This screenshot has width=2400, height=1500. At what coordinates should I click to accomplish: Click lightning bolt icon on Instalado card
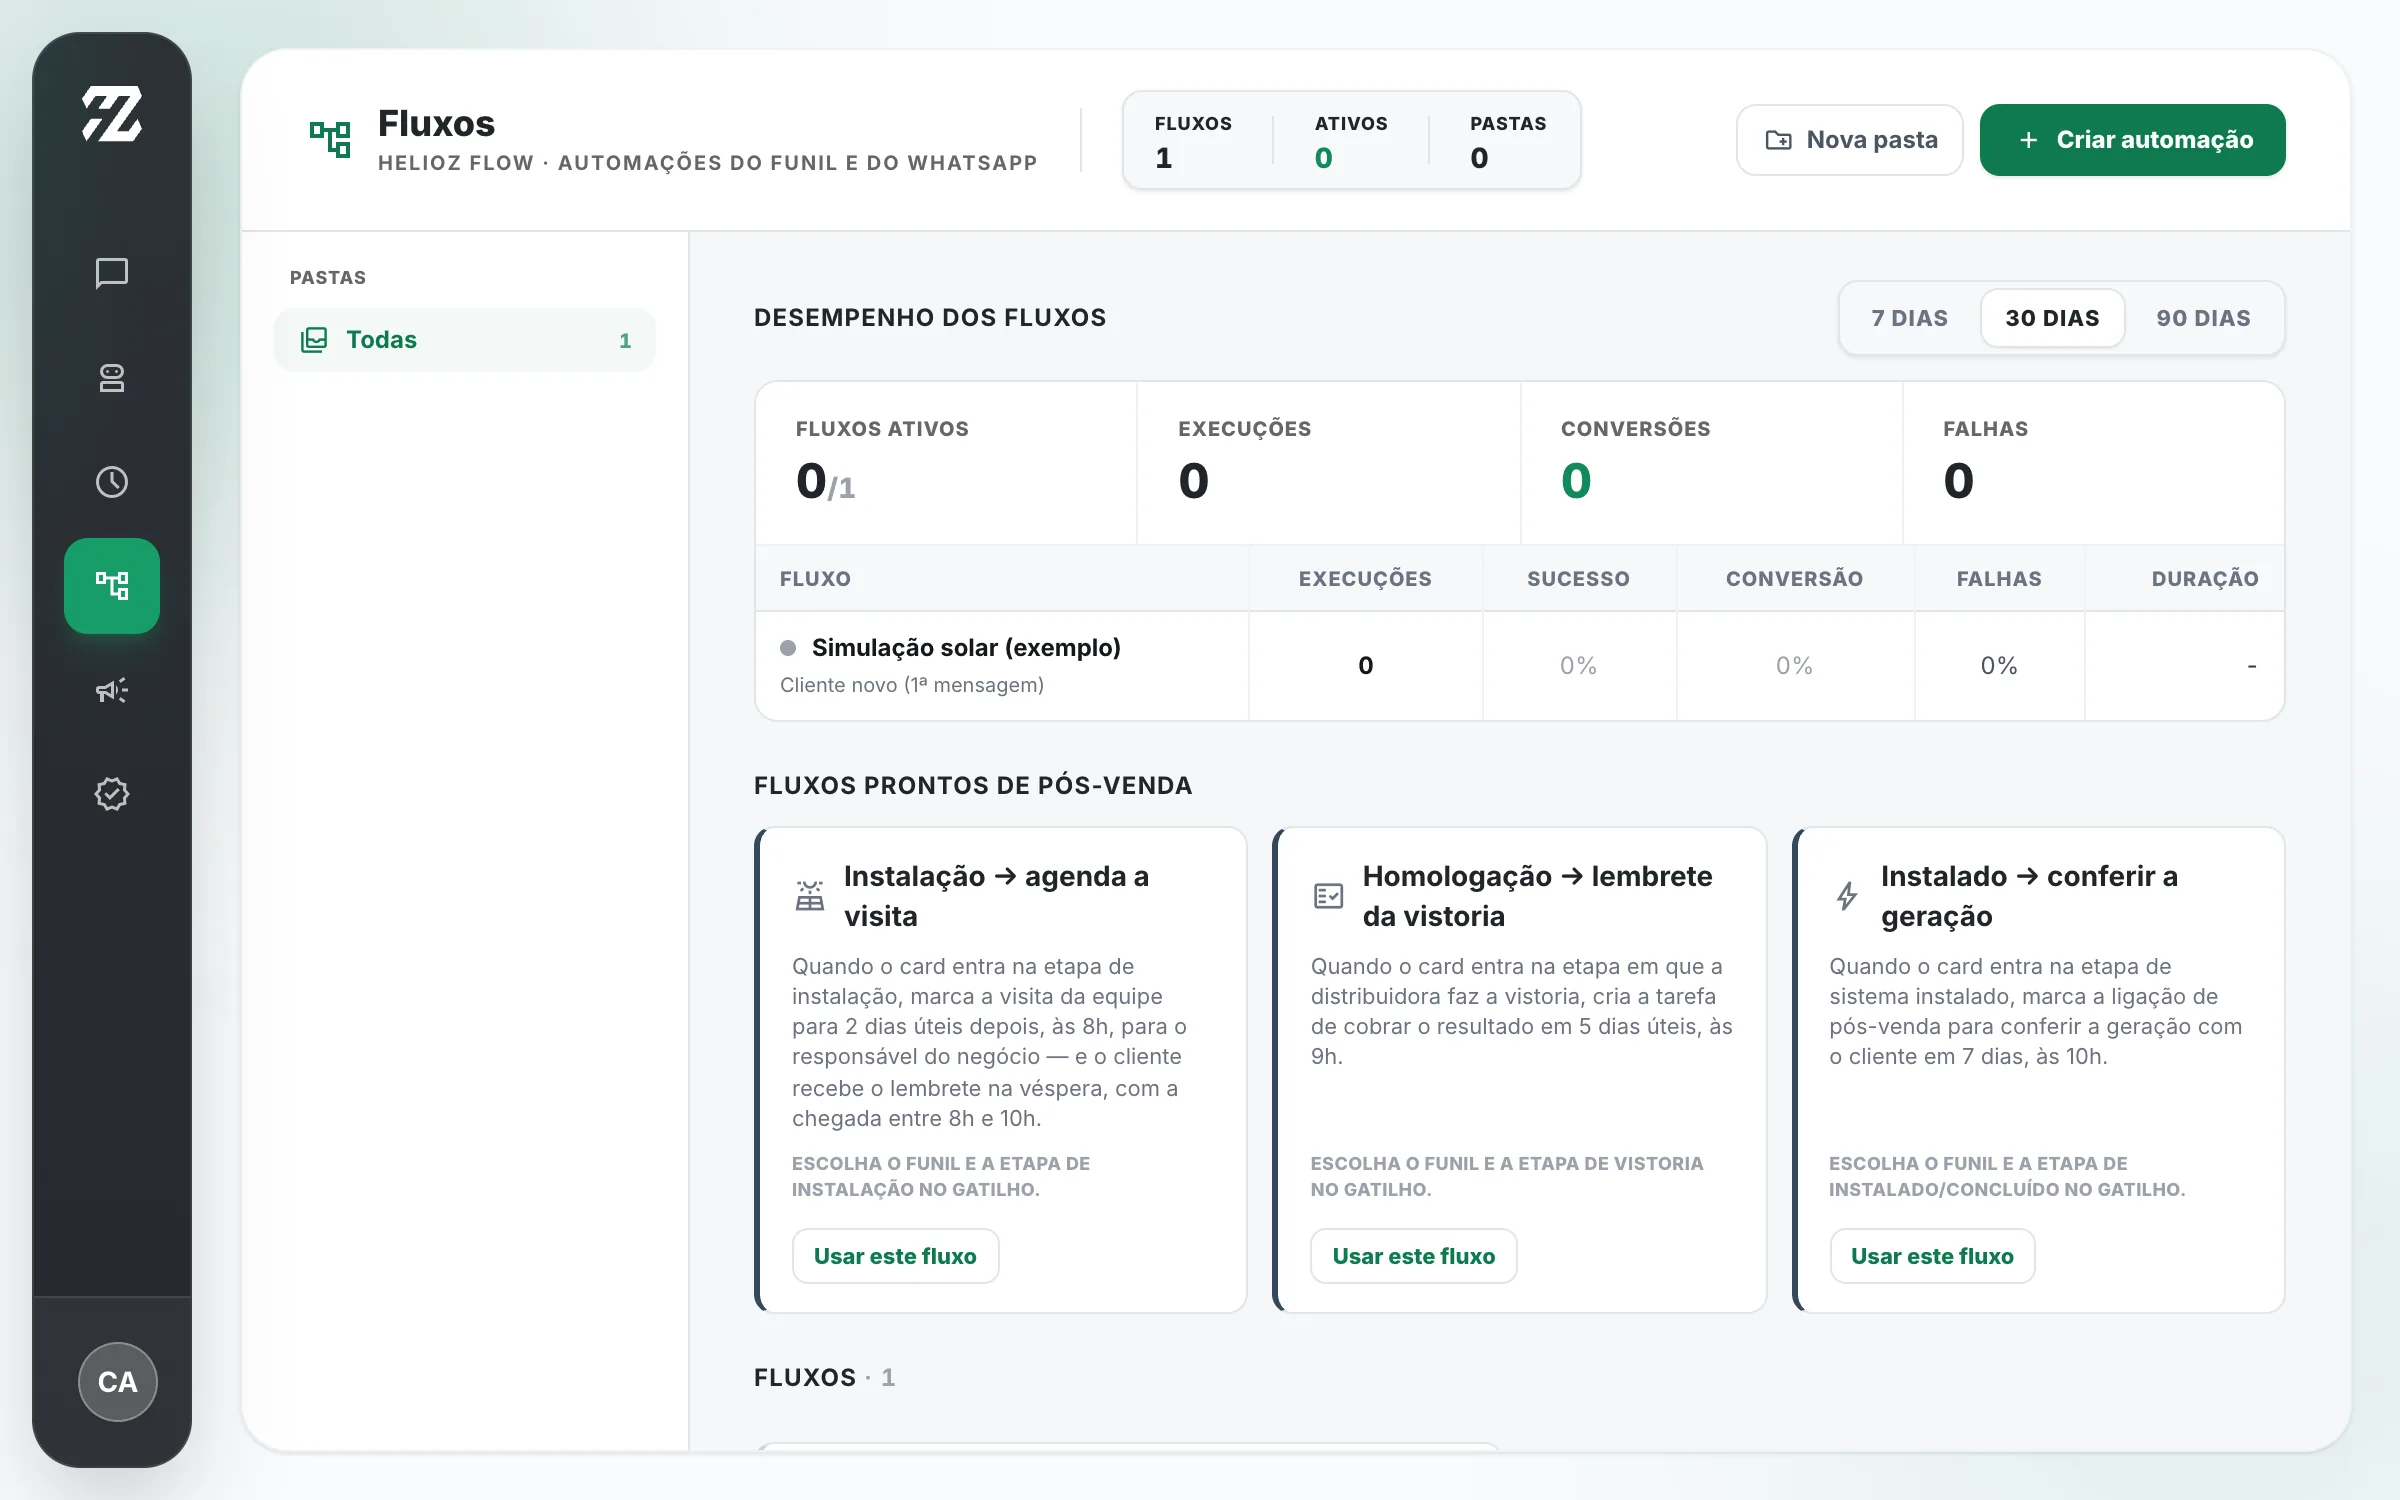coord(1847,896)
